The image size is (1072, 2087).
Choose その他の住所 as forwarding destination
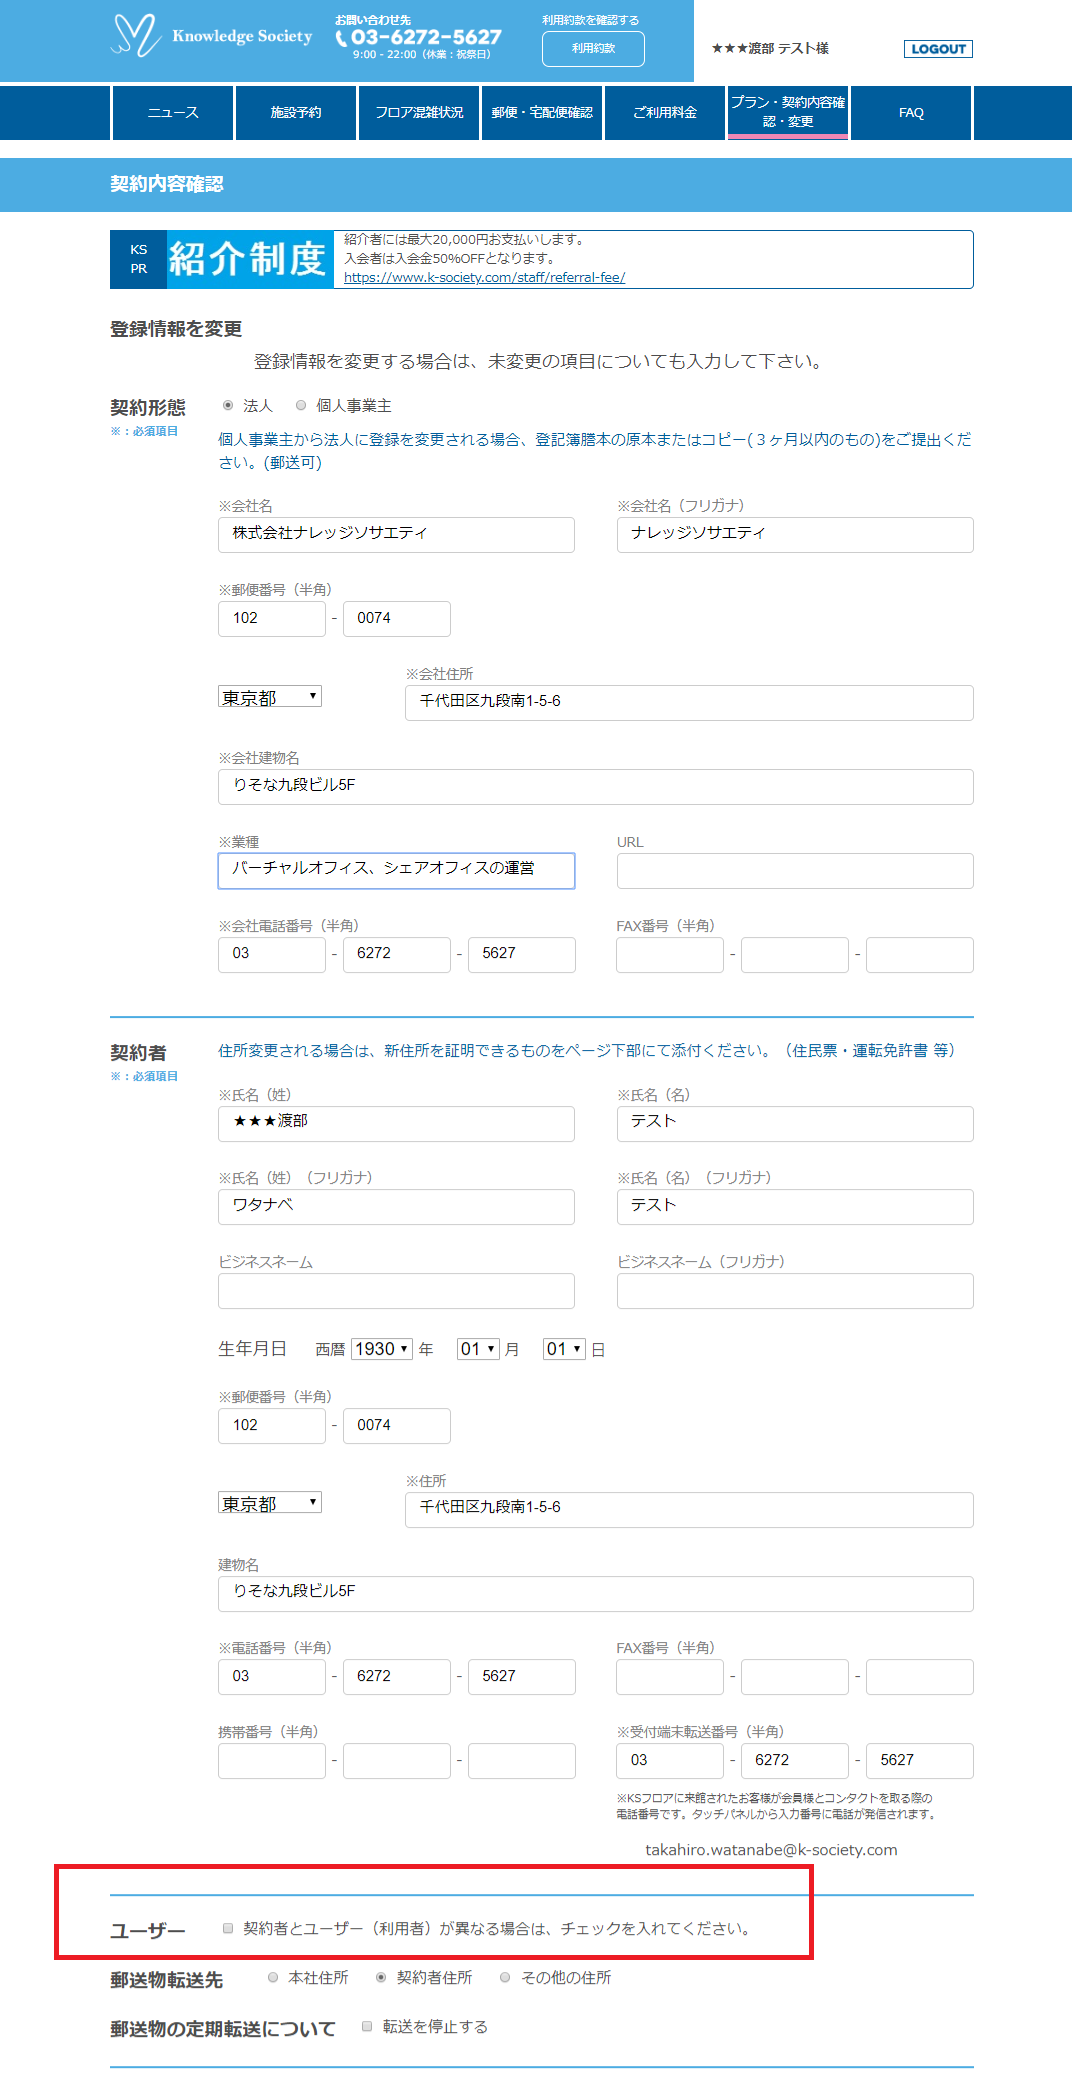point(505,1977)
